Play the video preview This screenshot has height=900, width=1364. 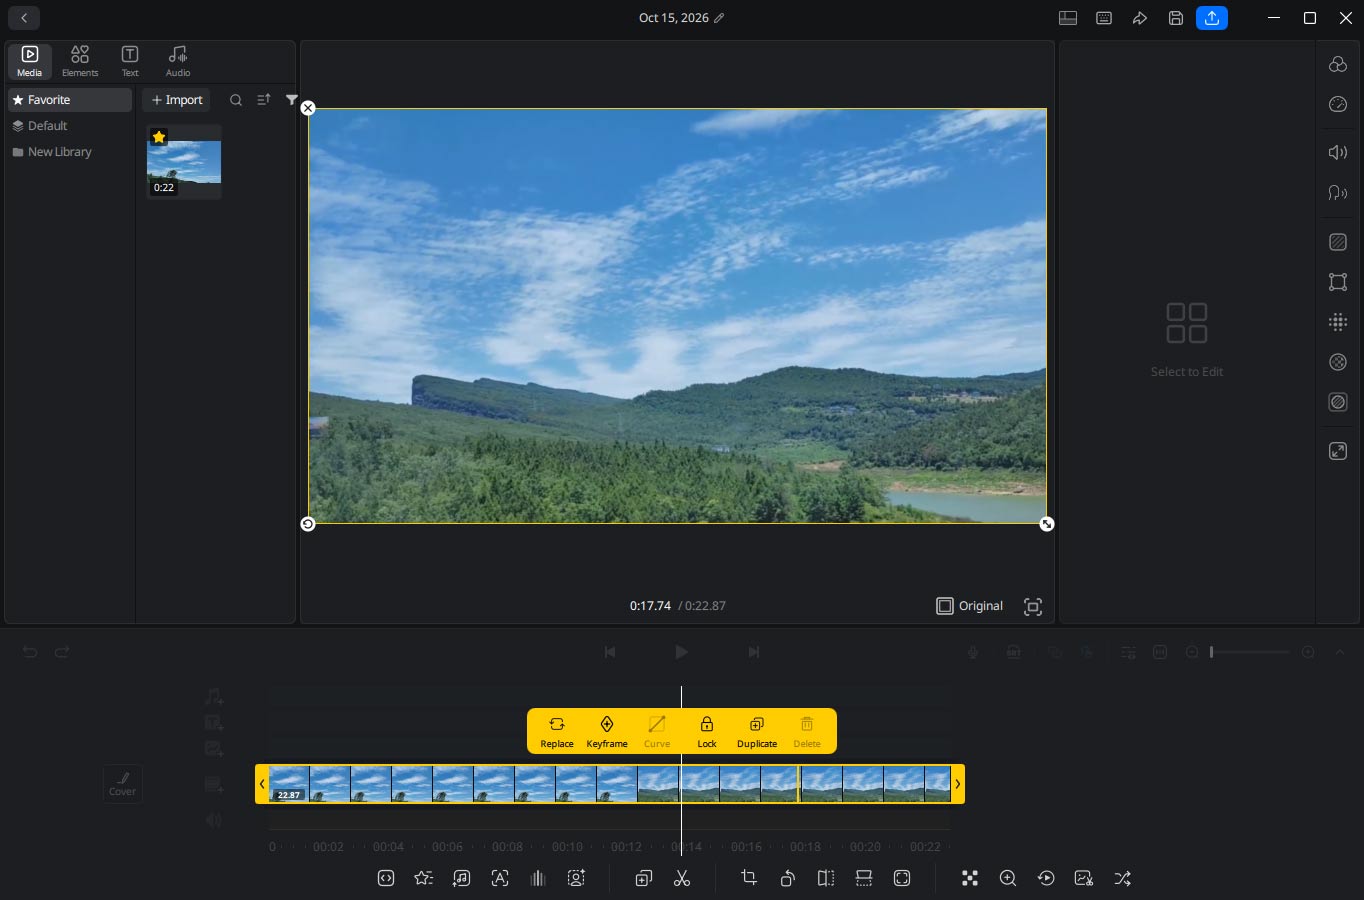point(681,652)
